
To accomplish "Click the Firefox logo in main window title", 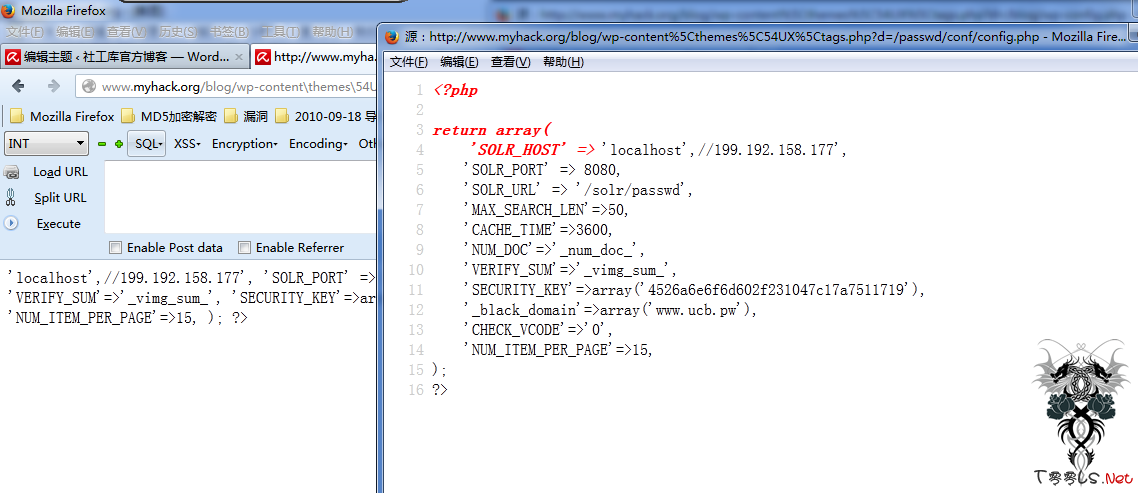I will tap(9, 11).
